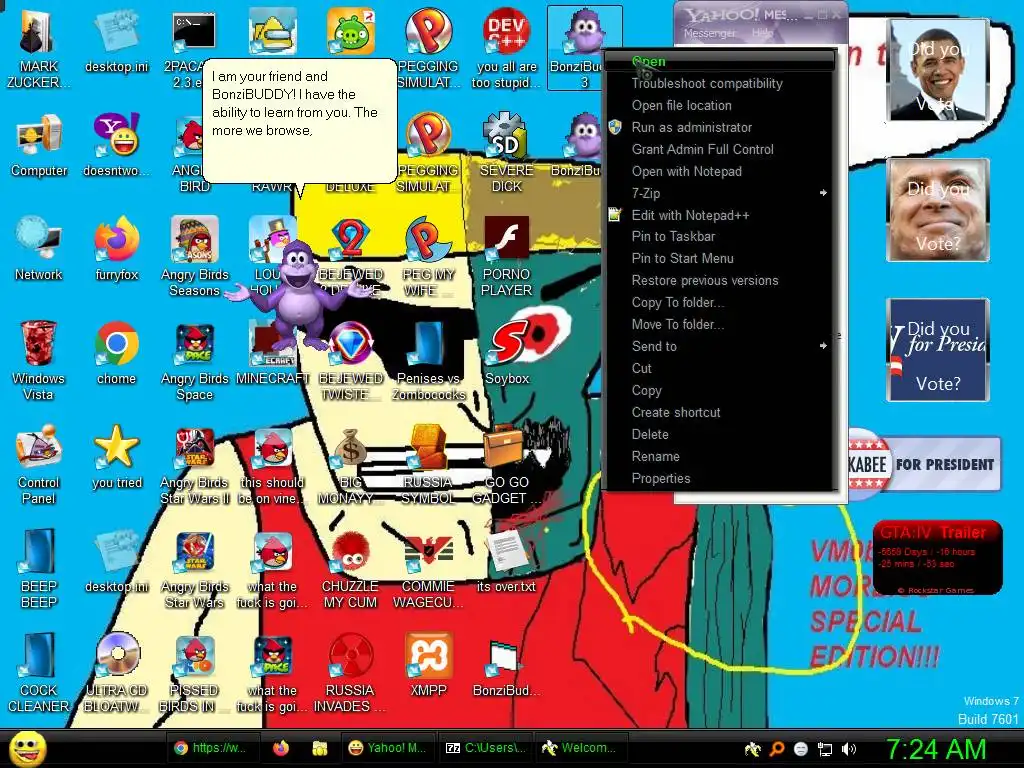
Task: Open the BIG MONAYY money bag icon
Action: click(351, 466)
